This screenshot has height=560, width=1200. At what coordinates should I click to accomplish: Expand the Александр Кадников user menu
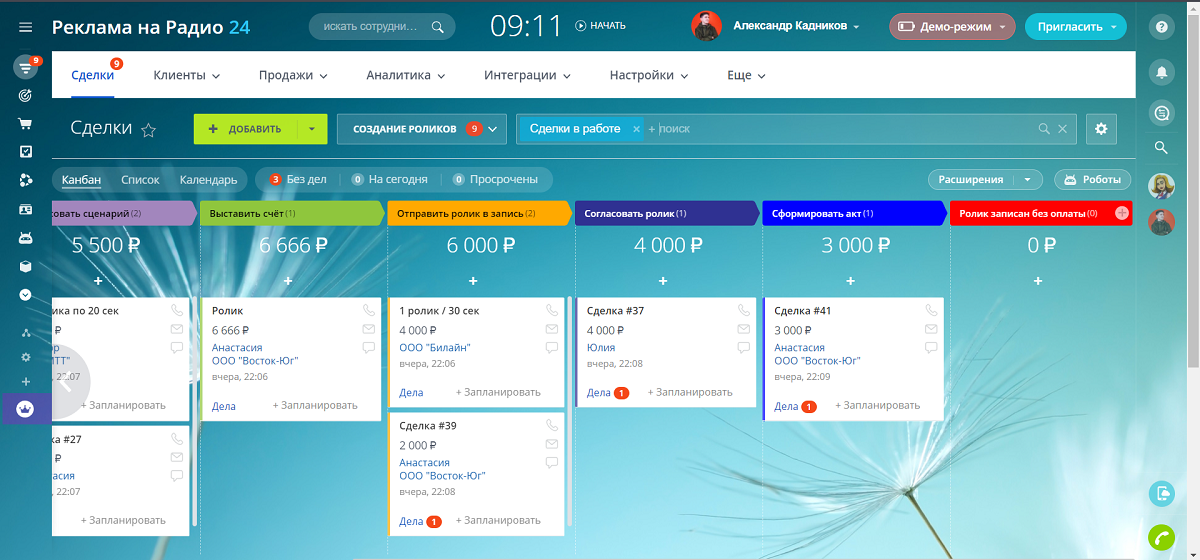pos(857,26)
